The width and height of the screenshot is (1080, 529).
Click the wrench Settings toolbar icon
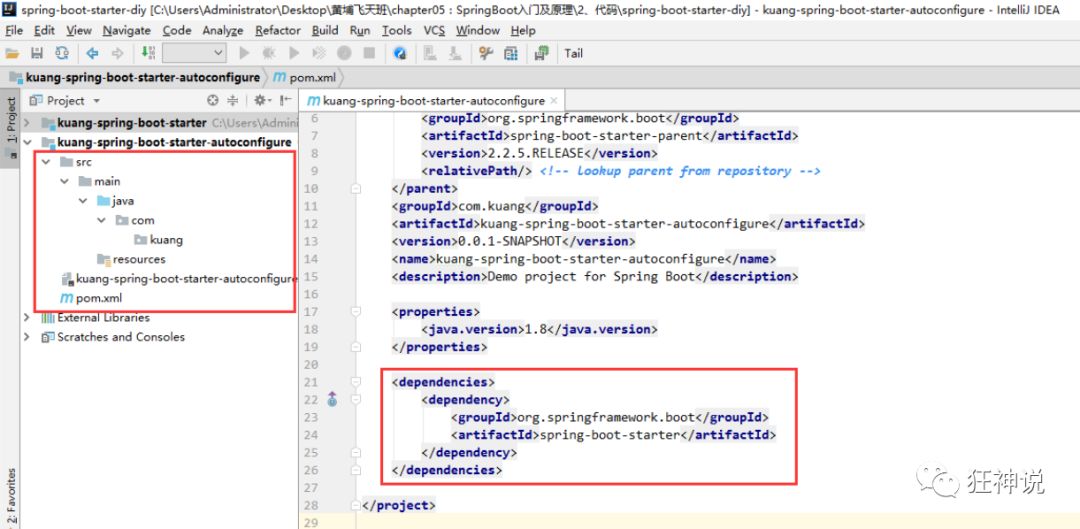point(486,53)
